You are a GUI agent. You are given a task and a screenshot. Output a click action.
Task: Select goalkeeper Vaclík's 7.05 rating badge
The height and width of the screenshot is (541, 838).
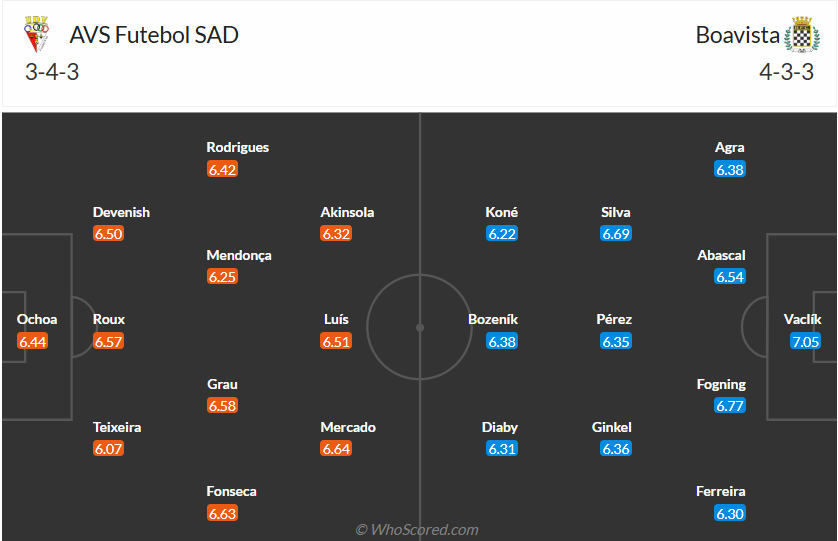[x=804, y=342]
